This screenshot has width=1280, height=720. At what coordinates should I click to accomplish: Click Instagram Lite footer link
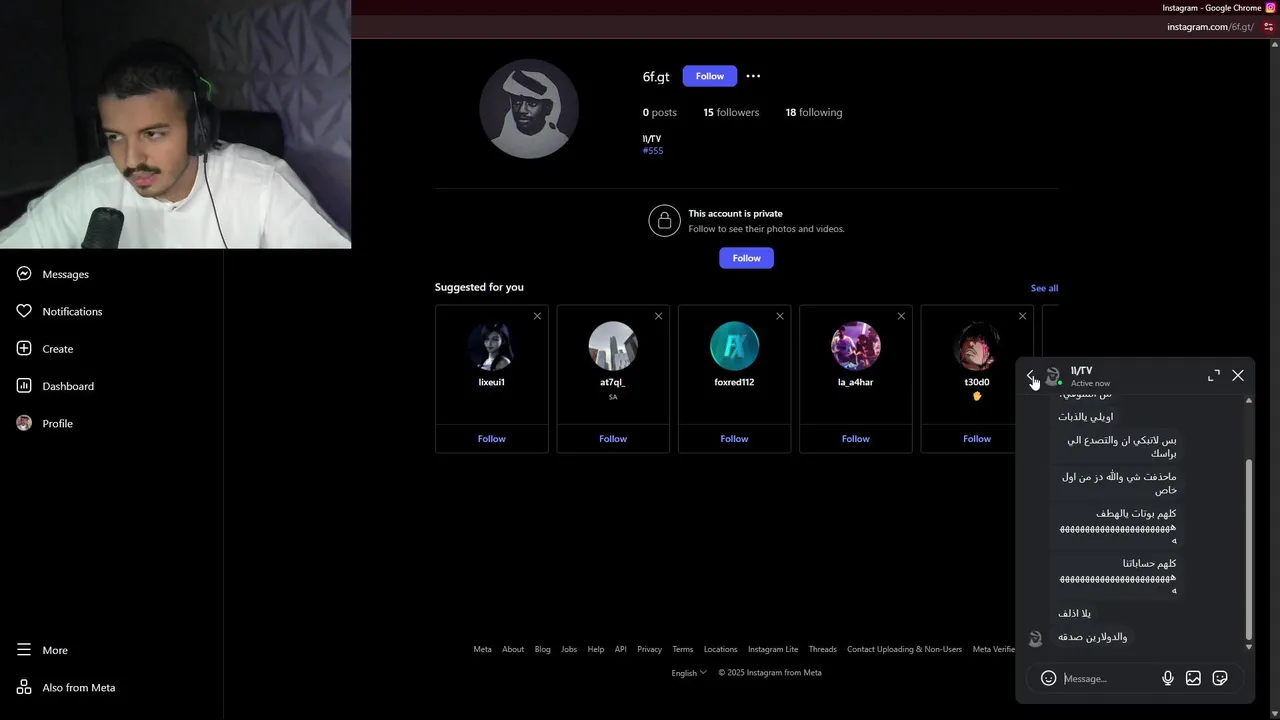tap(773, 649)
